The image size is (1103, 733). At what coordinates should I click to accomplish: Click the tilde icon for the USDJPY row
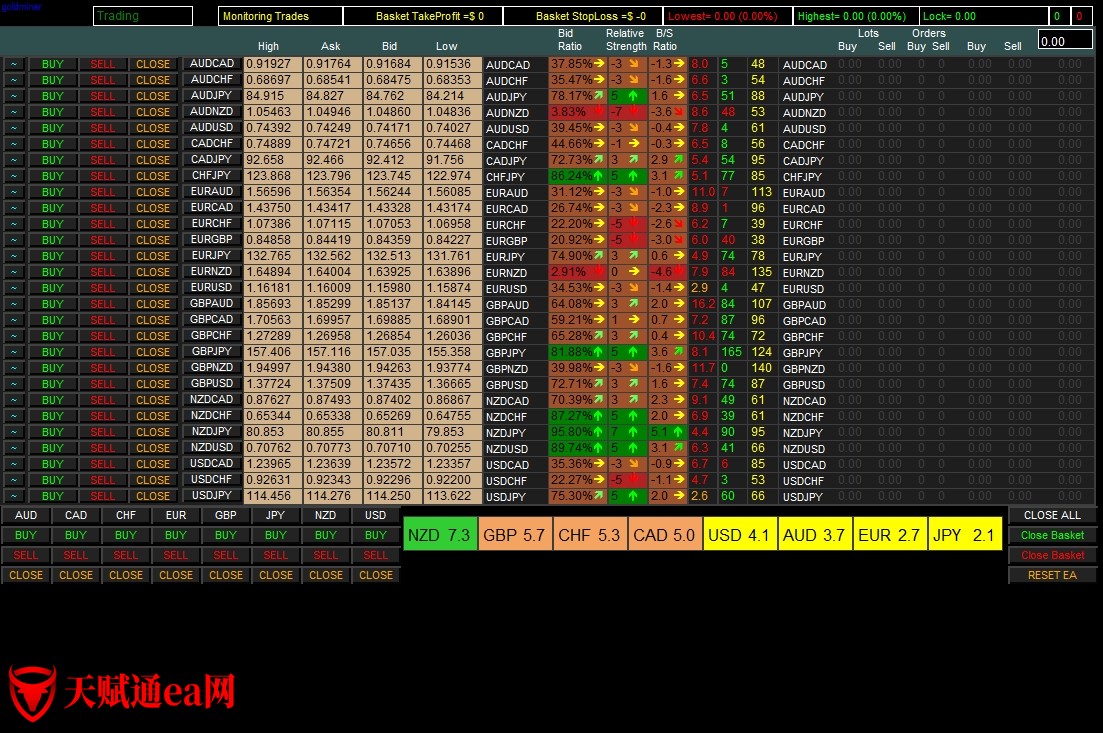click(14, 496)
